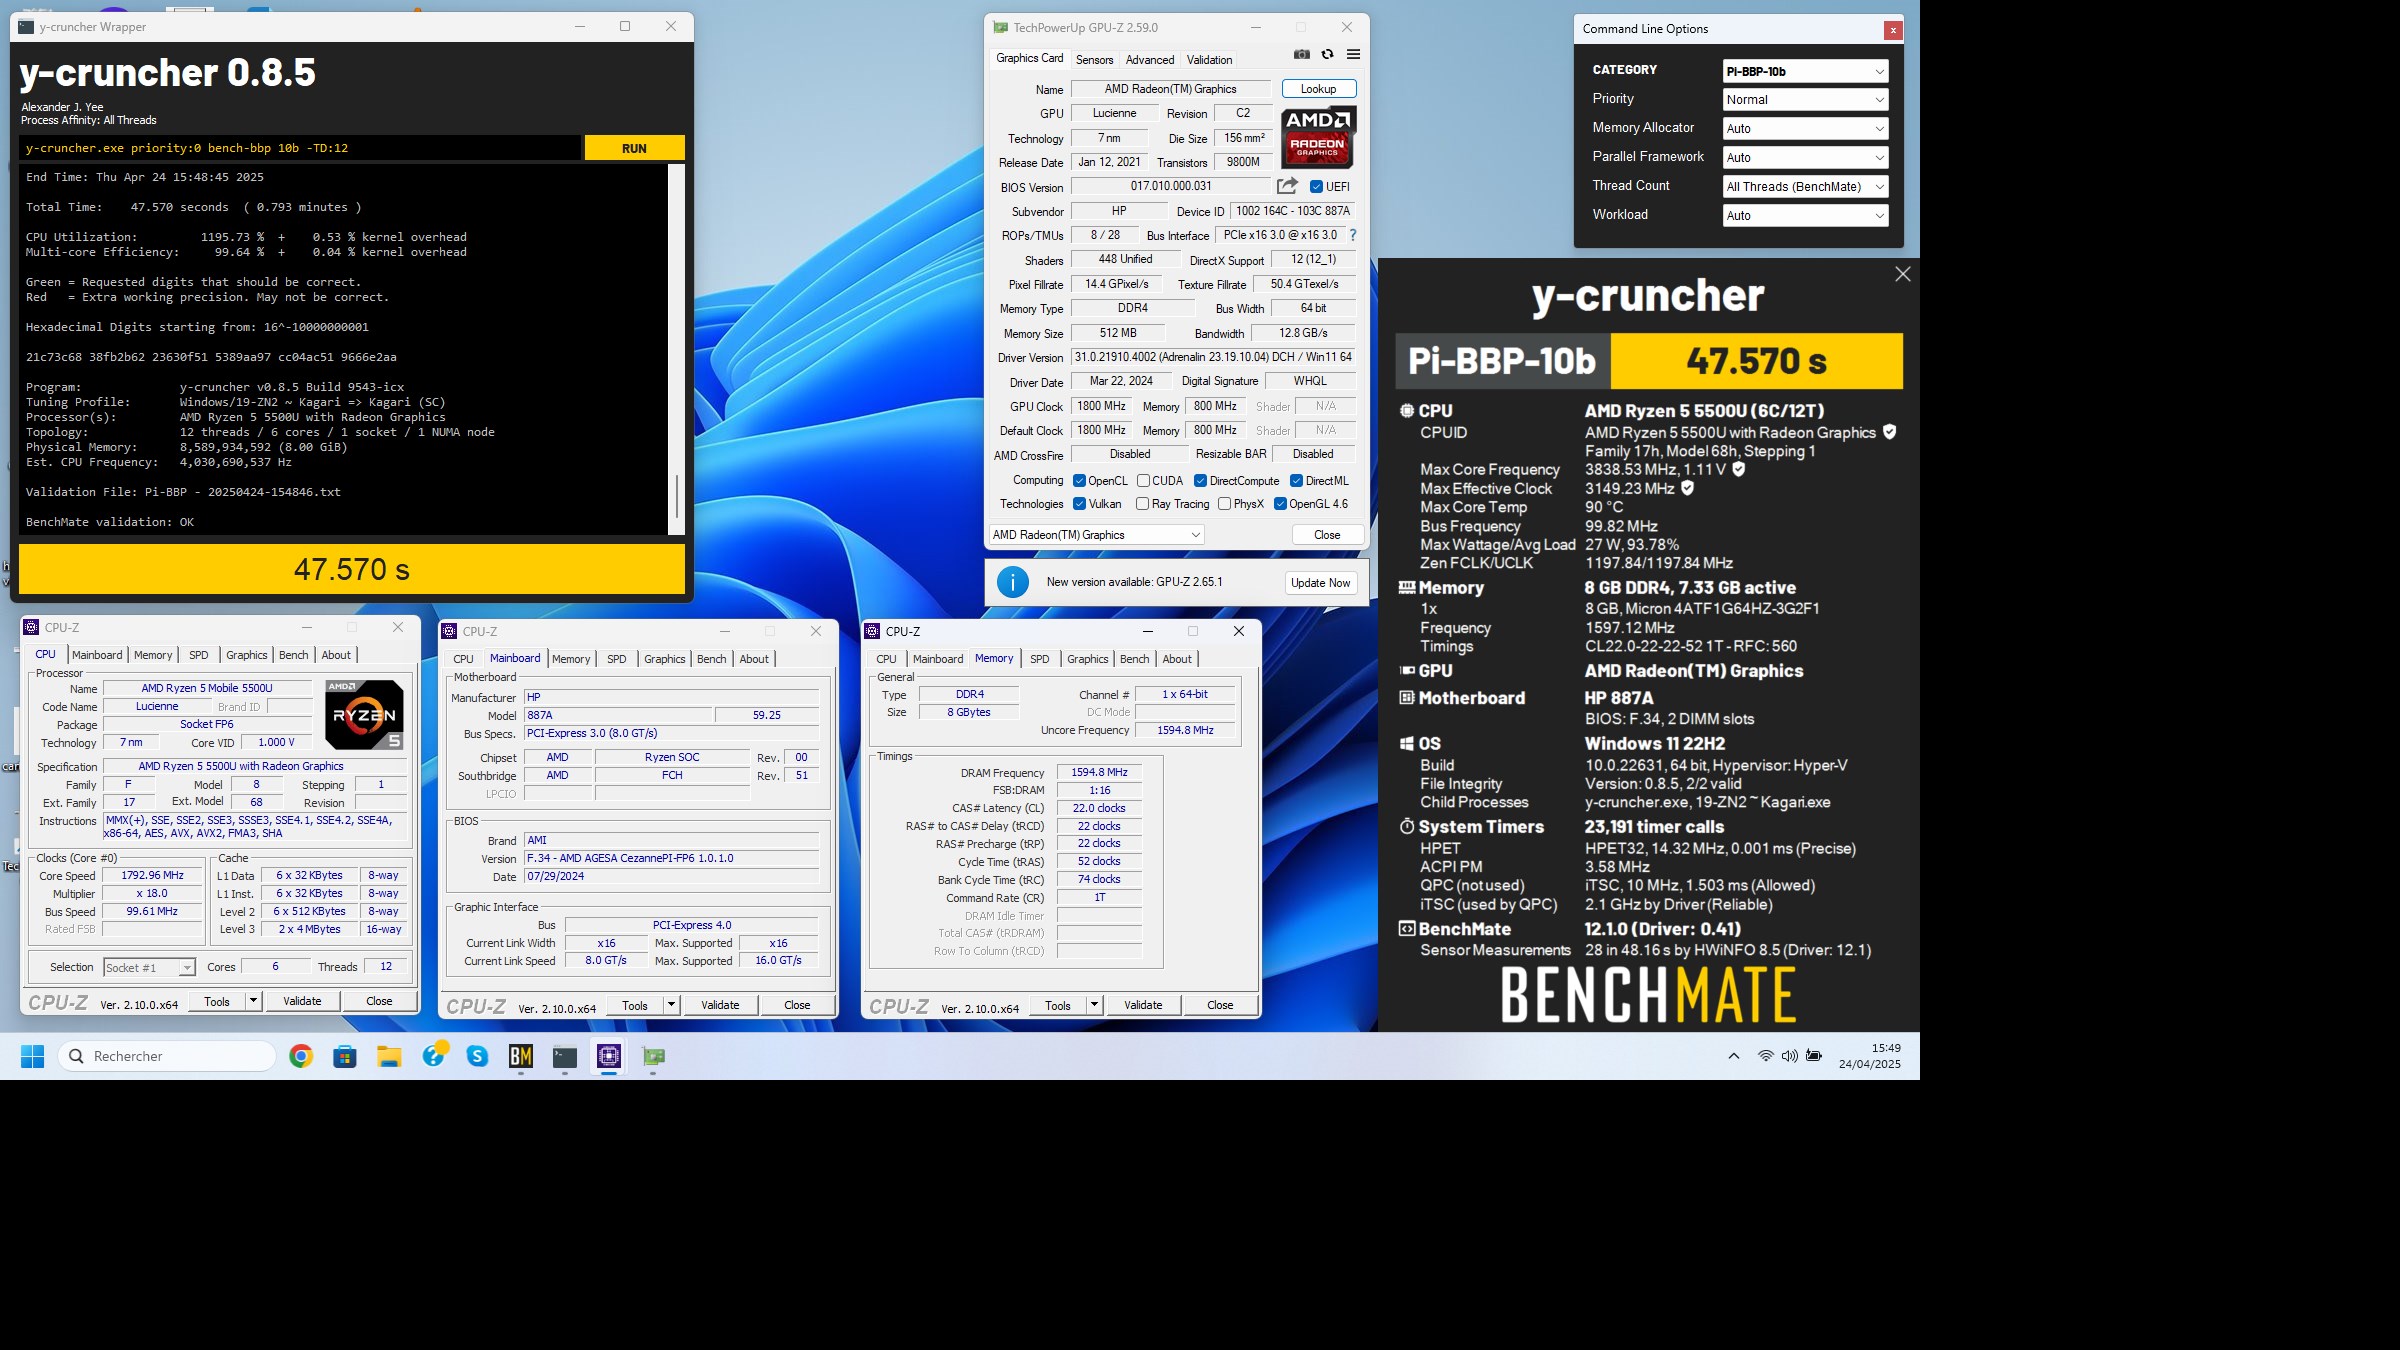This screenshot has height=1350, width=2400.
Task: Open Google Chrome from the taskbar
Action: click(x=301, y=1056)
